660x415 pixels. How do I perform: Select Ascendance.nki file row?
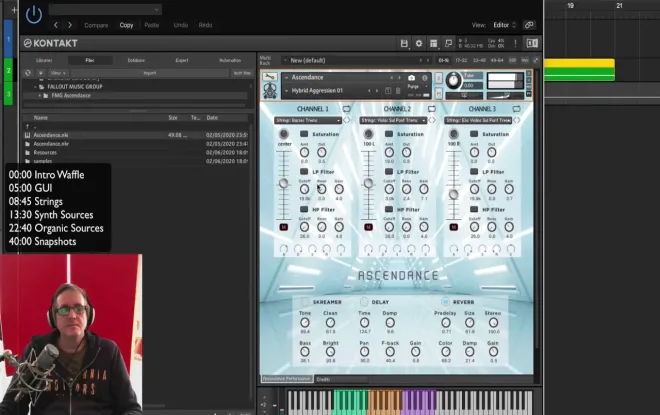coord(137,135)
